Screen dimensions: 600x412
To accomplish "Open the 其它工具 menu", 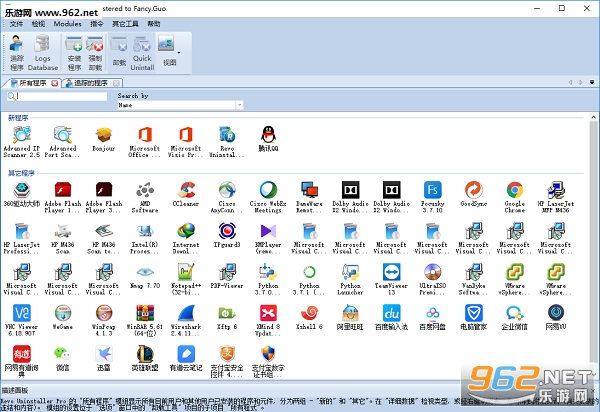I will (125, 24).
